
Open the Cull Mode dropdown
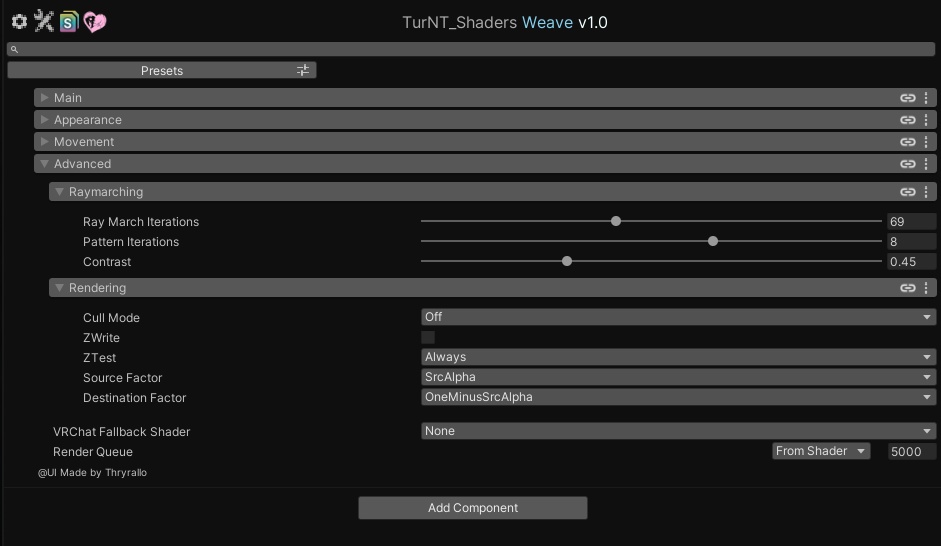click(678, 317)
